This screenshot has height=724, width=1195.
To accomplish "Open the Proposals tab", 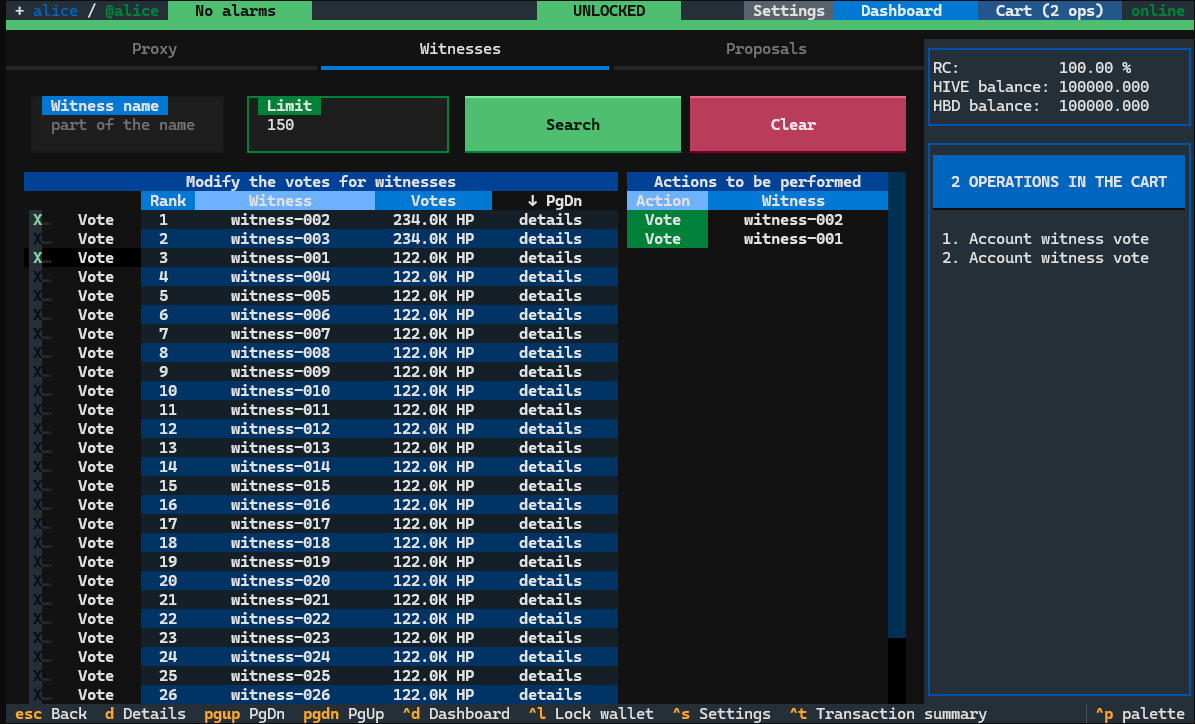I will tap(766, 49).
